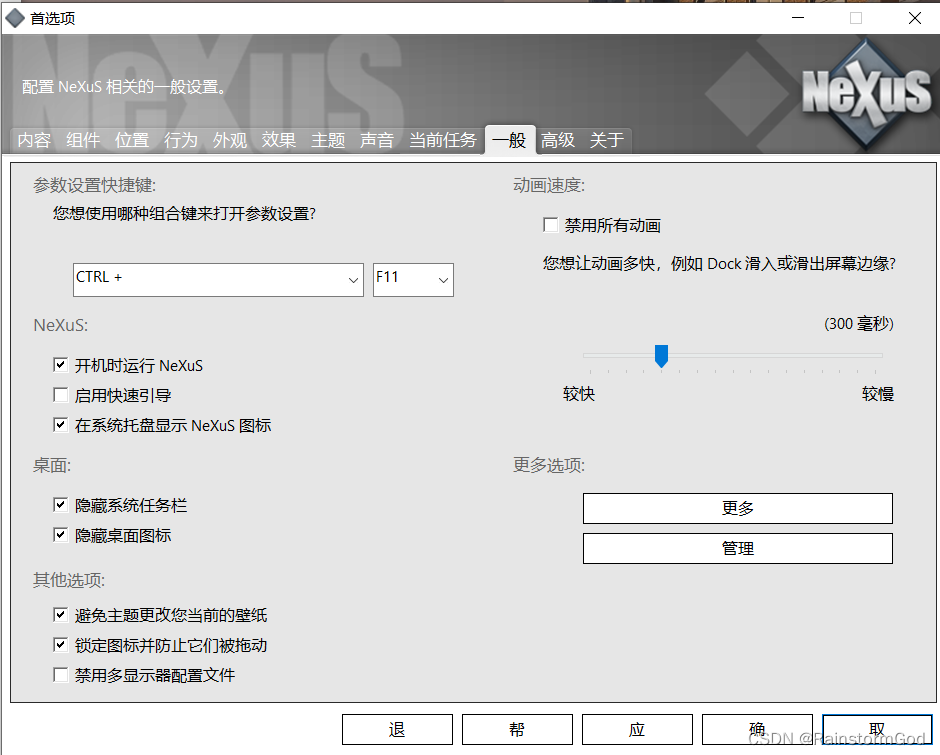Enable 禁用所有动画 checkbox
The height and width of the screenshot is (755, 940).
[x=550, y=225]
